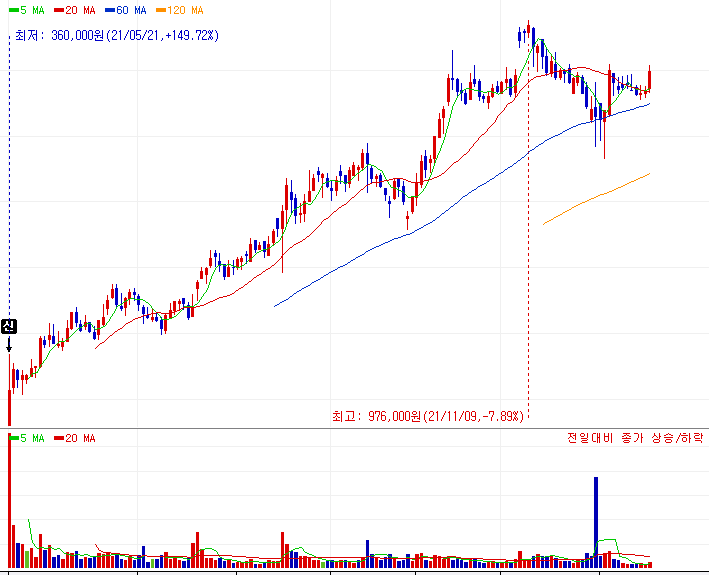The height and width of the screenshot is (575, 709).
Task: Click the blue dashed low-price vertical line
Action: [x=9, y=176]
